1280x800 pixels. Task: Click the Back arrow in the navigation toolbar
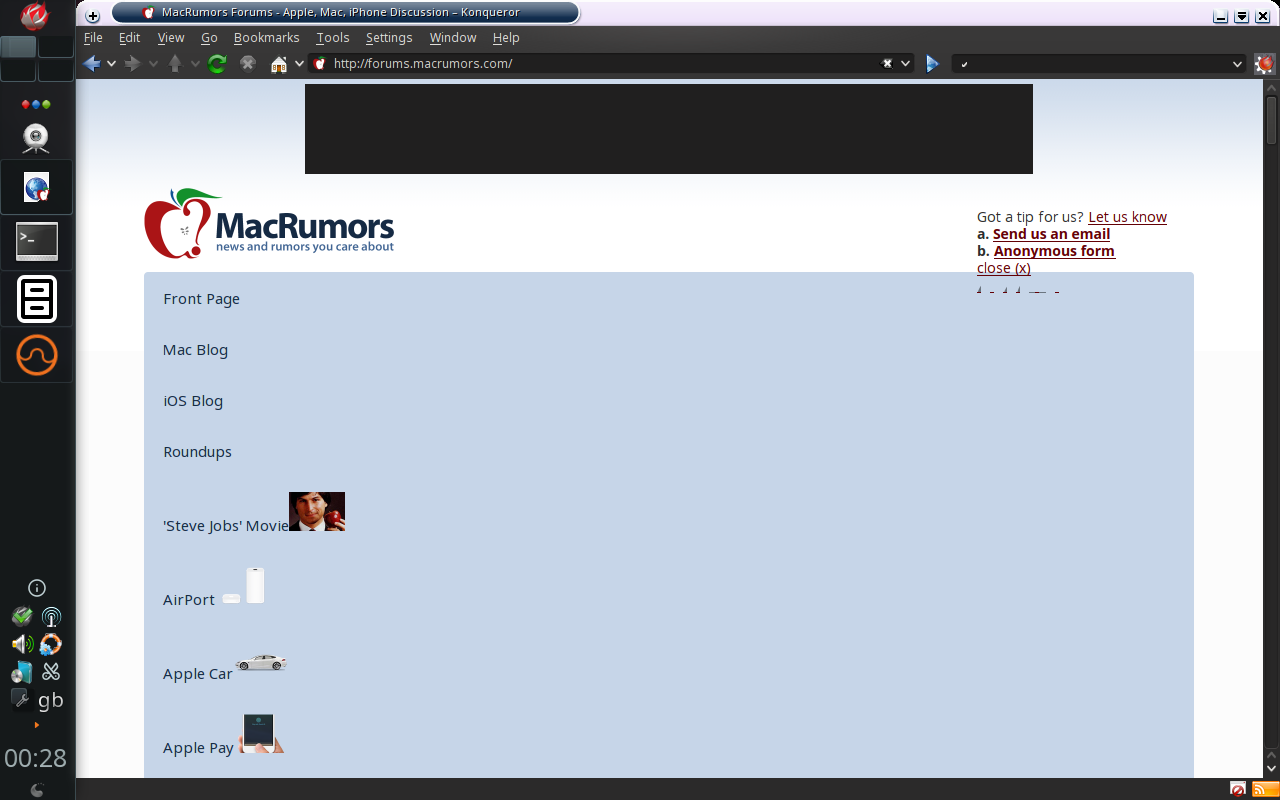(x=92, y=64)
